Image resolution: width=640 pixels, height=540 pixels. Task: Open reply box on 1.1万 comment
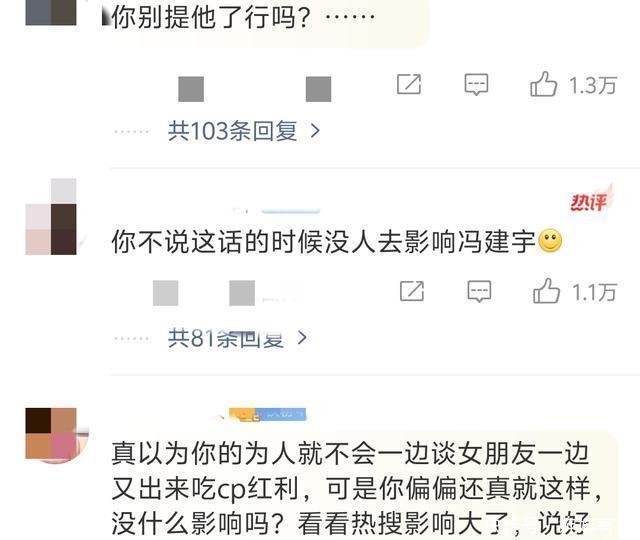[479, 291]
